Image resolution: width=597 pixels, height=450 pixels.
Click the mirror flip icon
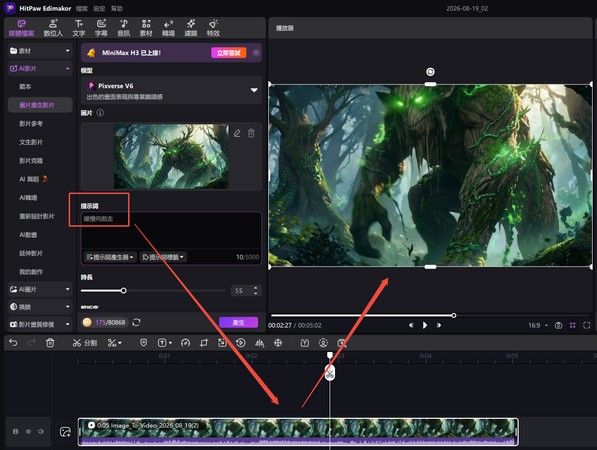point(260,343)
